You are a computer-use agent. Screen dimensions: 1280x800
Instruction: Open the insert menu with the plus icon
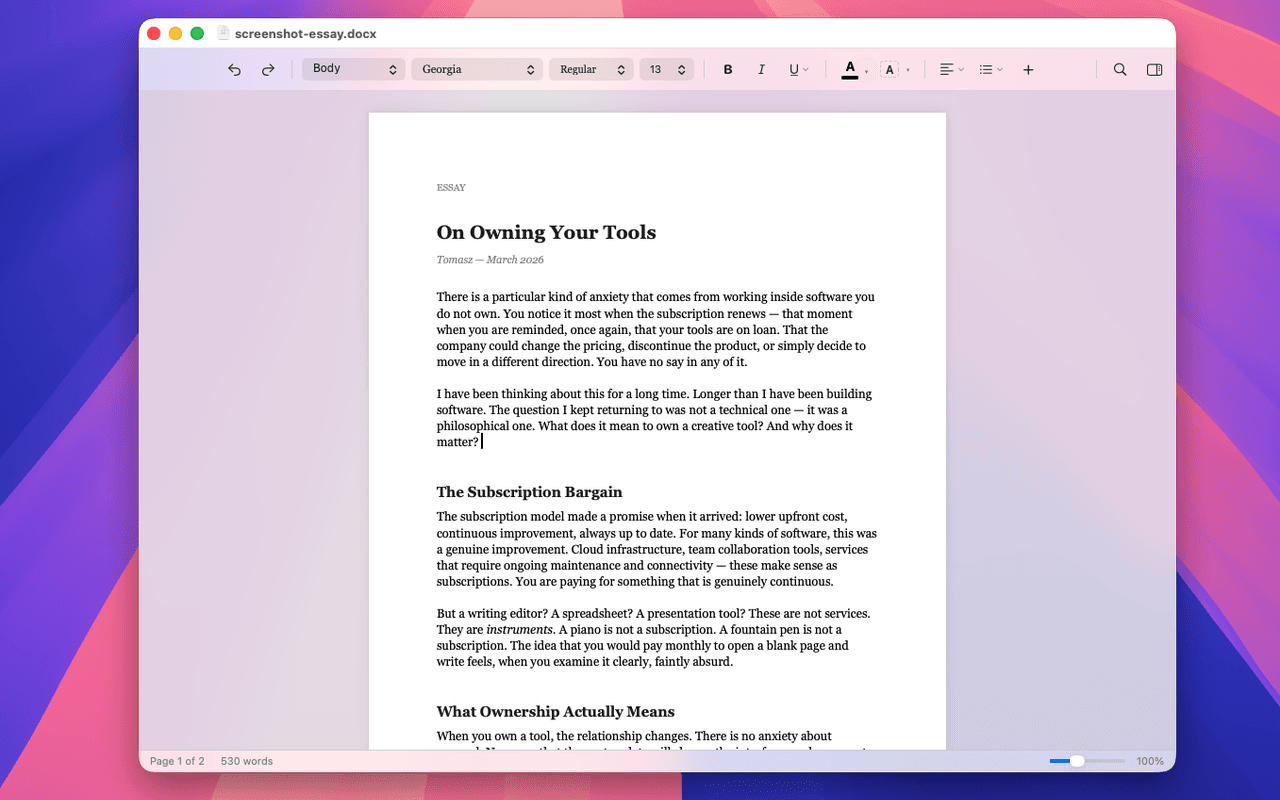[1028, 69]
